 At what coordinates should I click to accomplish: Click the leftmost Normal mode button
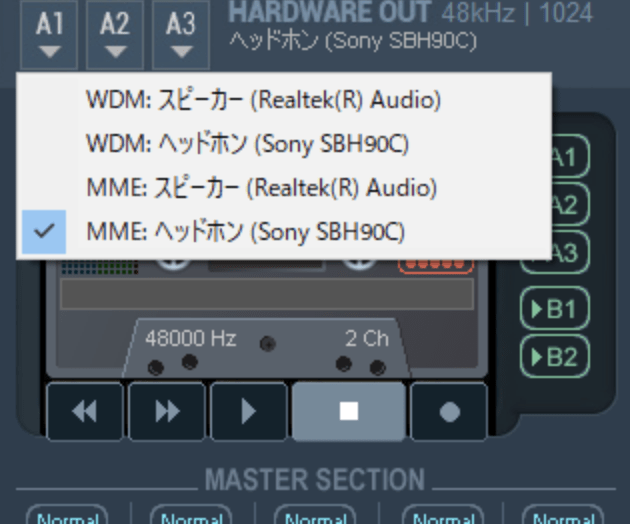[69, 517]
